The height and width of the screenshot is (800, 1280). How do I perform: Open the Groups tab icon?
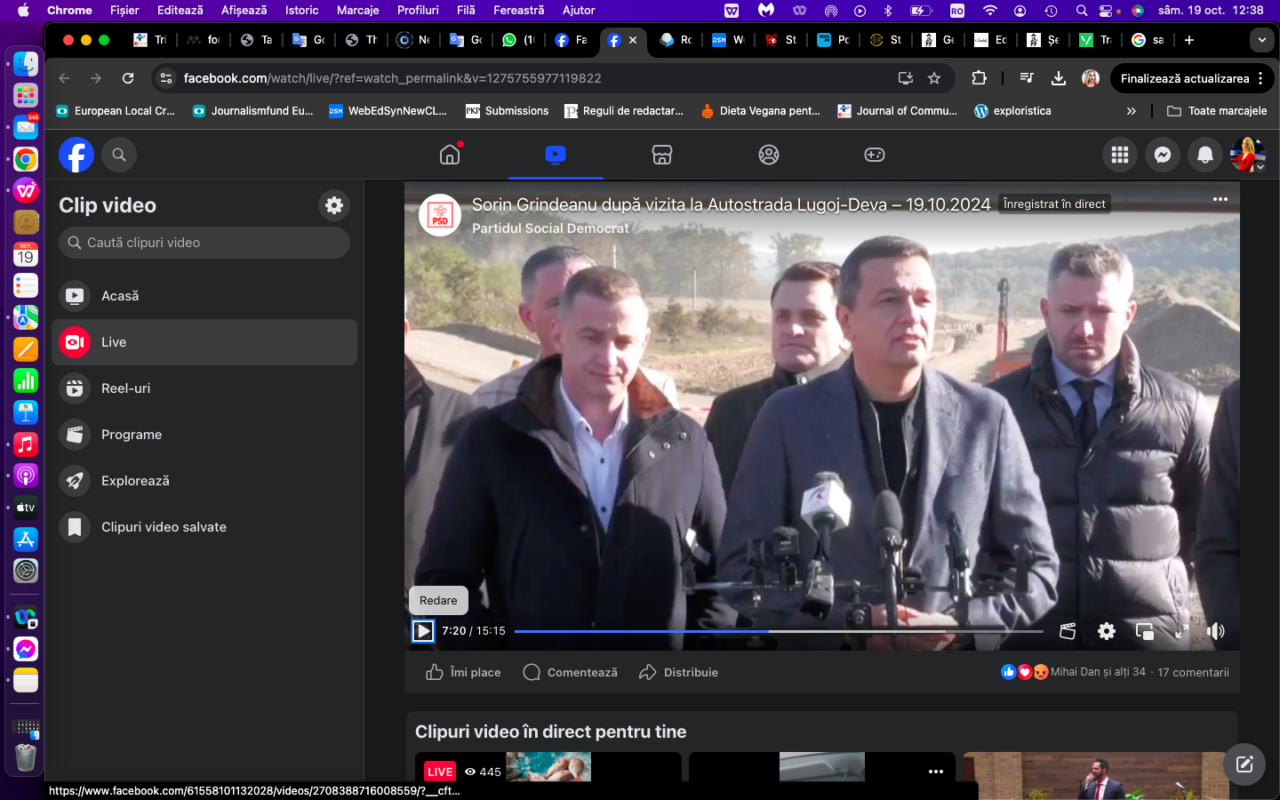tap(768, 155)
